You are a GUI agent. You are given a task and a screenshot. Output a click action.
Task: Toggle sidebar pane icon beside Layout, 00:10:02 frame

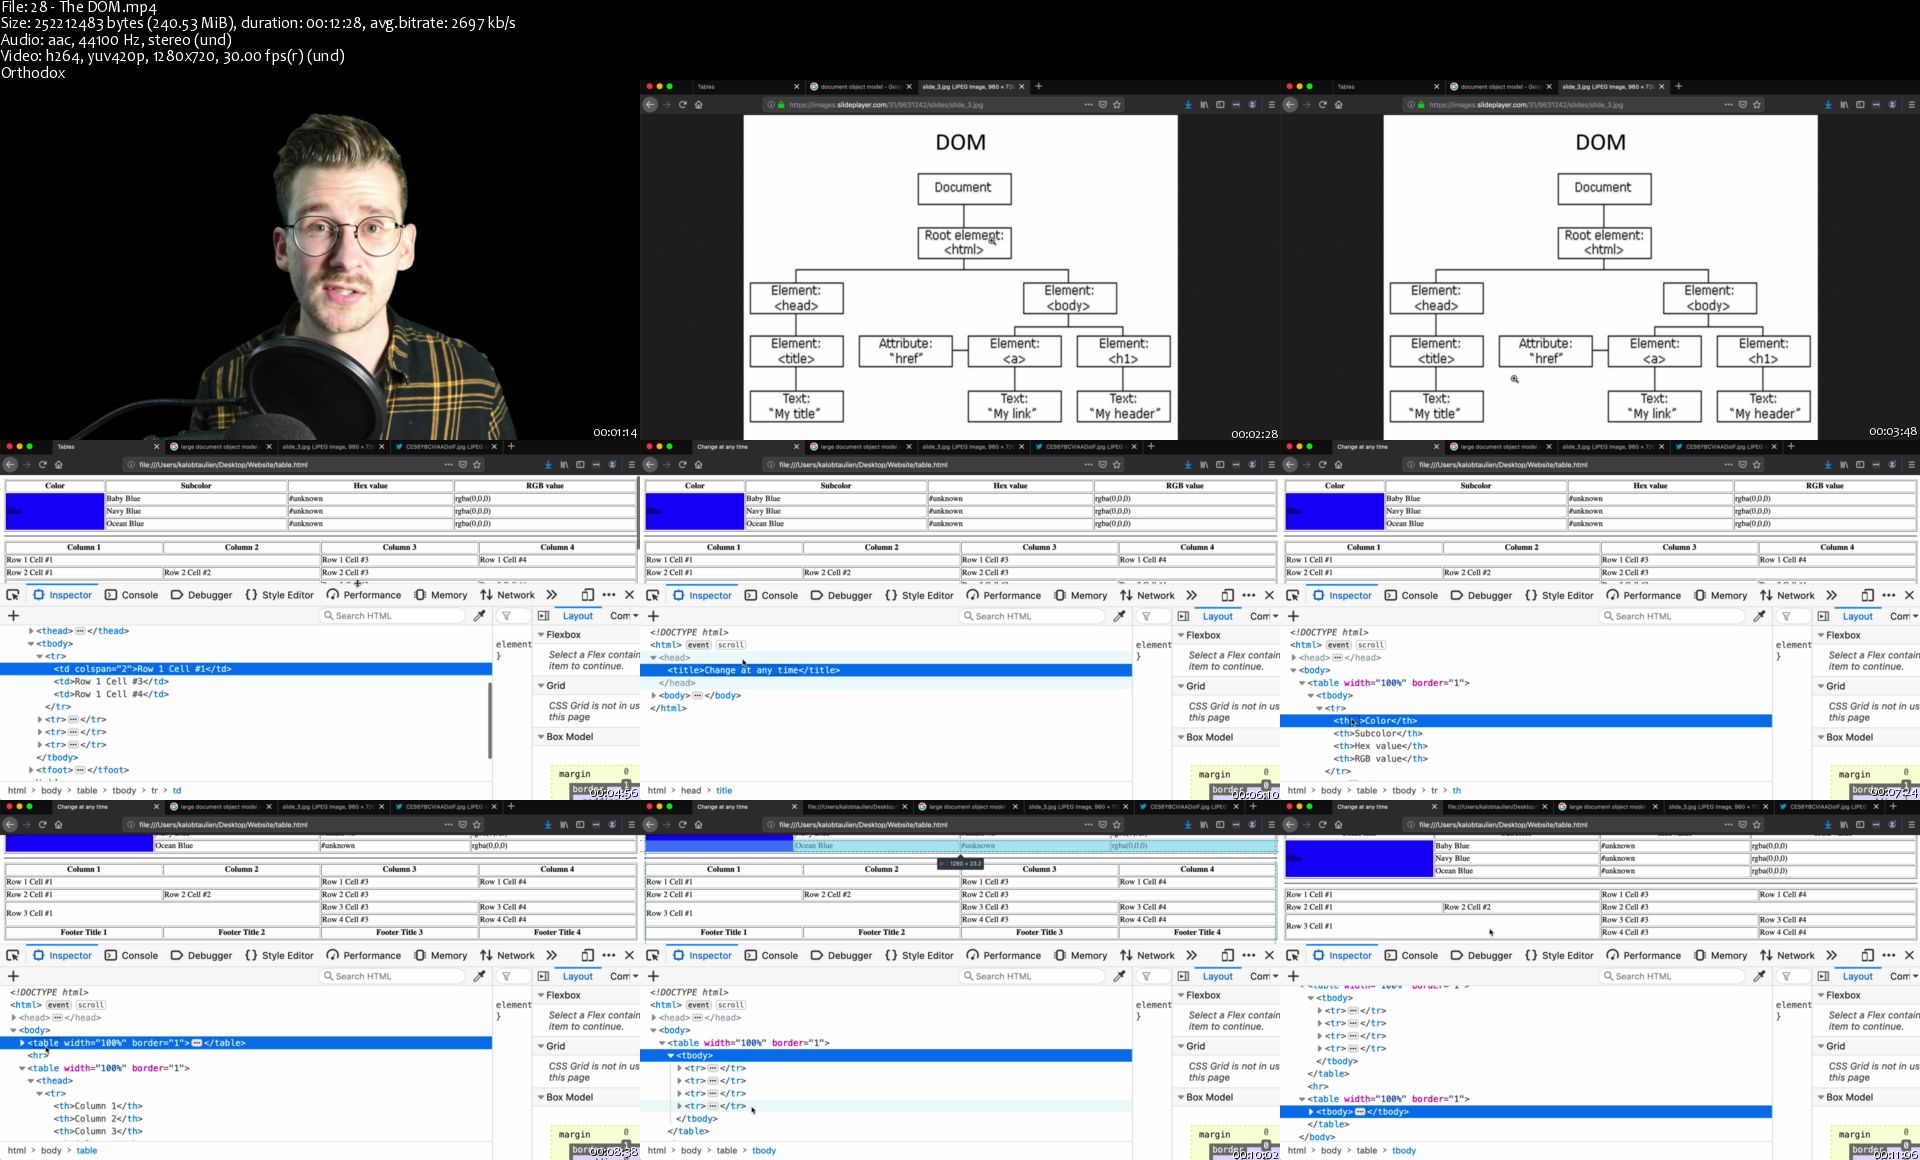click(1183, 976)
